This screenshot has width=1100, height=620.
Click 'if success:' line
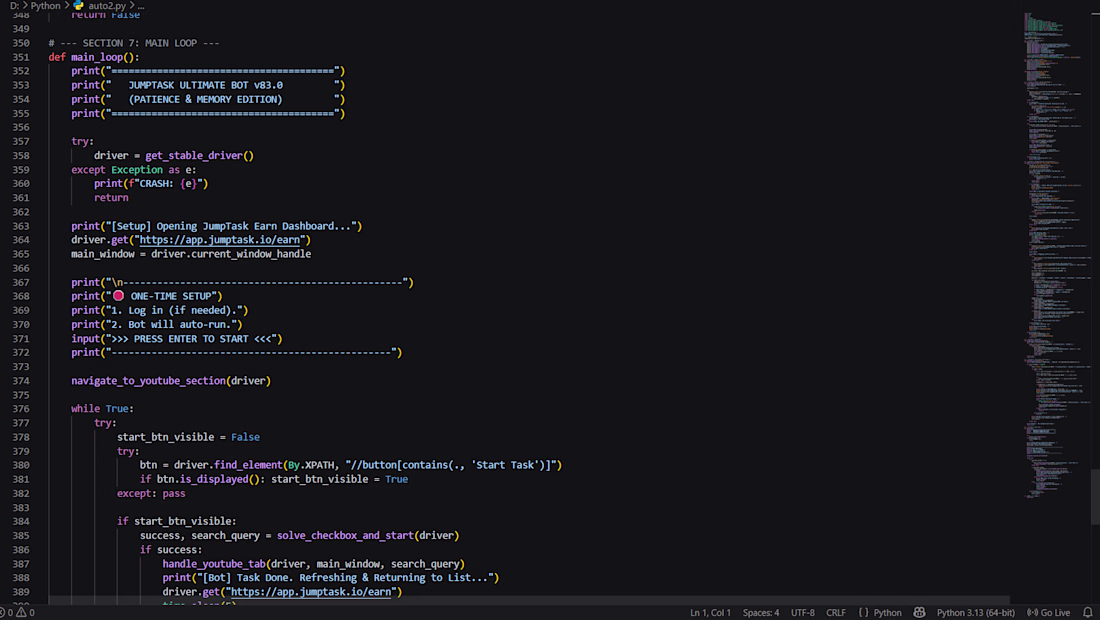pos(170,550)
